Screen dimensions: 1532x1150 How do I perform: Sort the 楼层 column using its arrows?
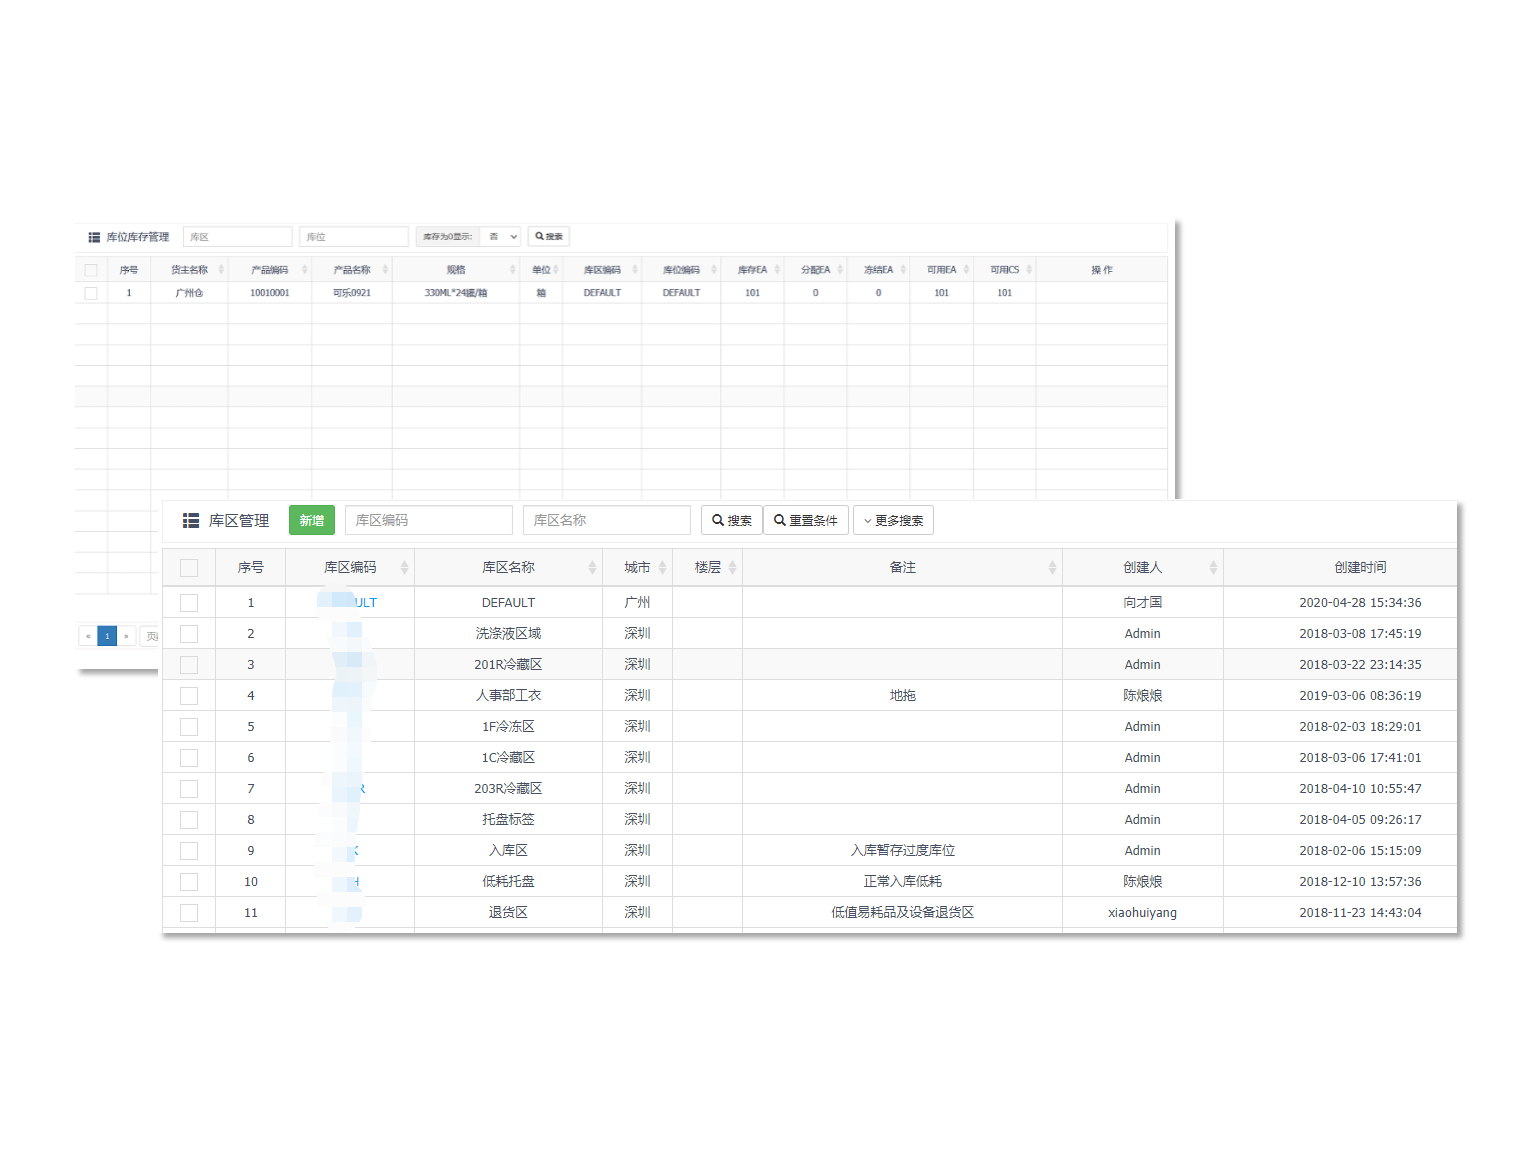pyautogui.click(x=732, y=568)
